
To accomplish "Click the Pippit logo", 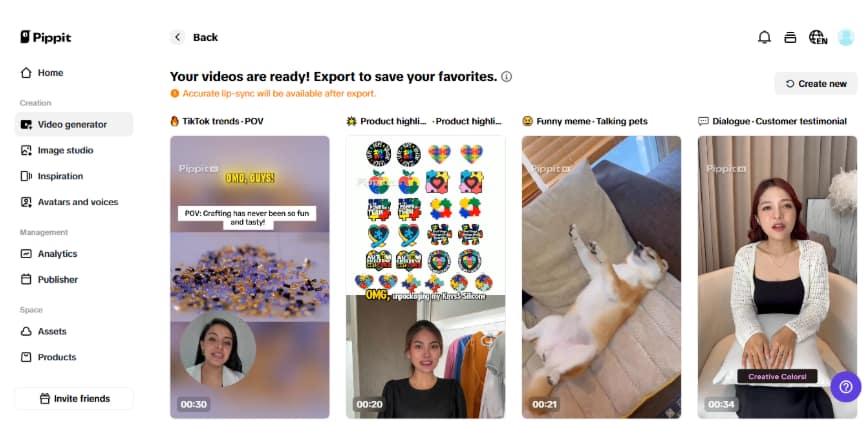I will click(46, 38).
